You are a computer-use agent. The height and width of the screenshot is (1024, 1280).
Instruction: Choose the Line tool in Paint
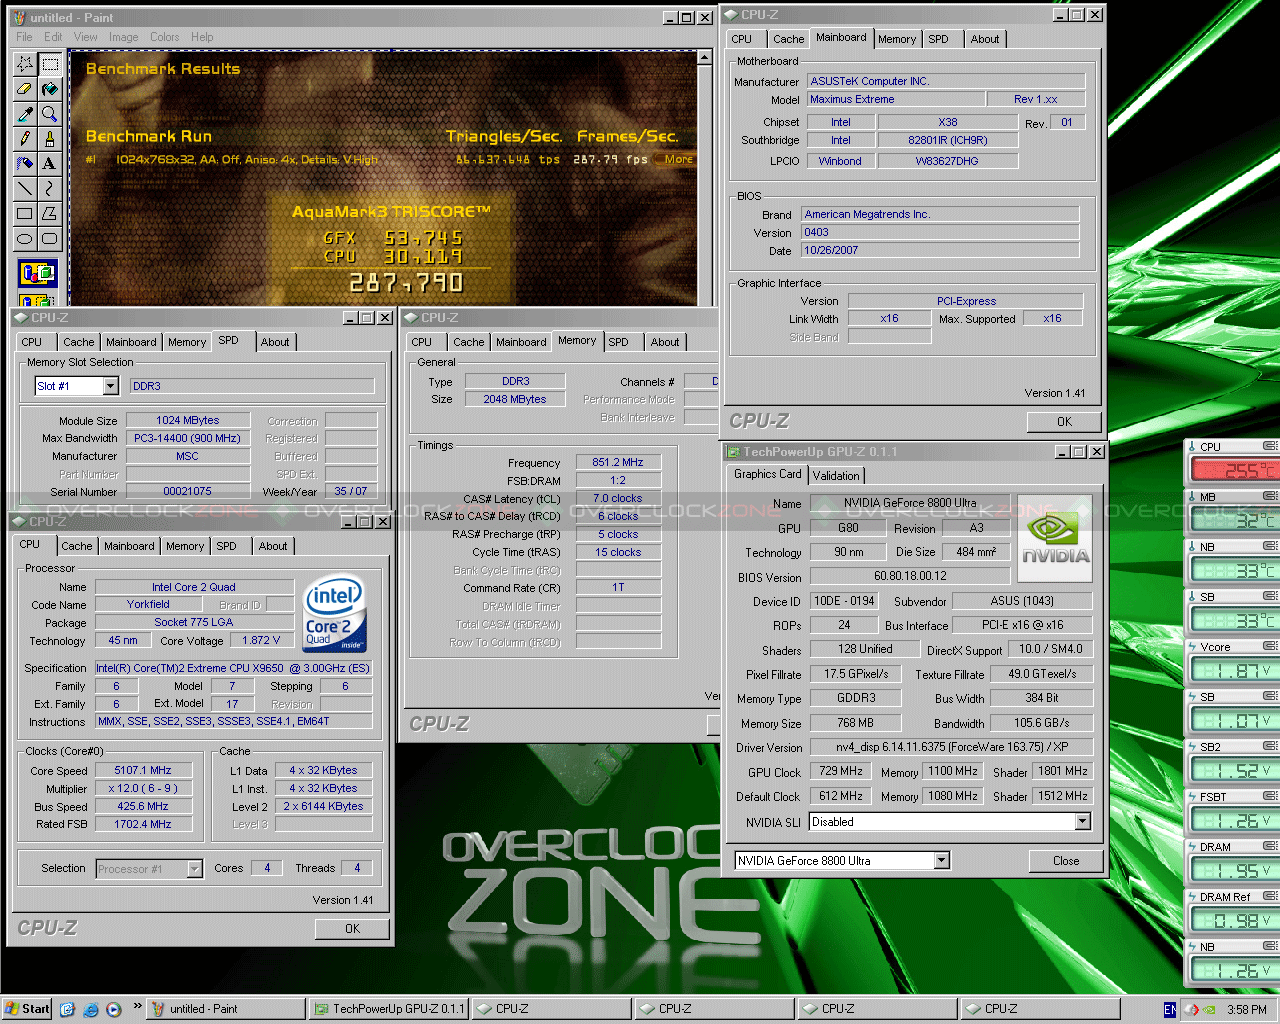tap(25, 188)
